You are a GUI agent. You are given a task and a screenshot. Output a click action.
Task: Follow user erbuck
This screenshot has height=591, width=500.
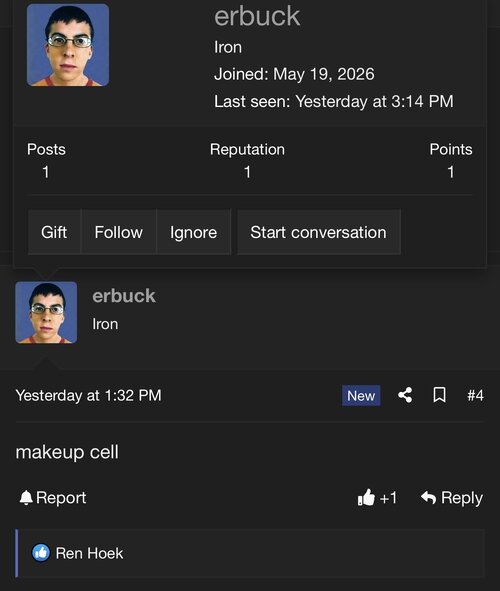point(119,232)
